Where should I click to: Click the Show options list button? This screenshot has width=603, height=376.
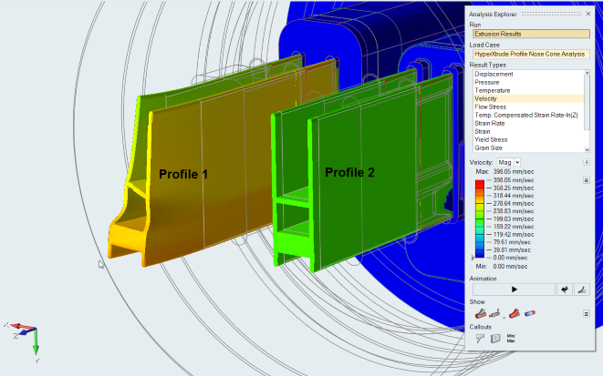coord(586,314)
